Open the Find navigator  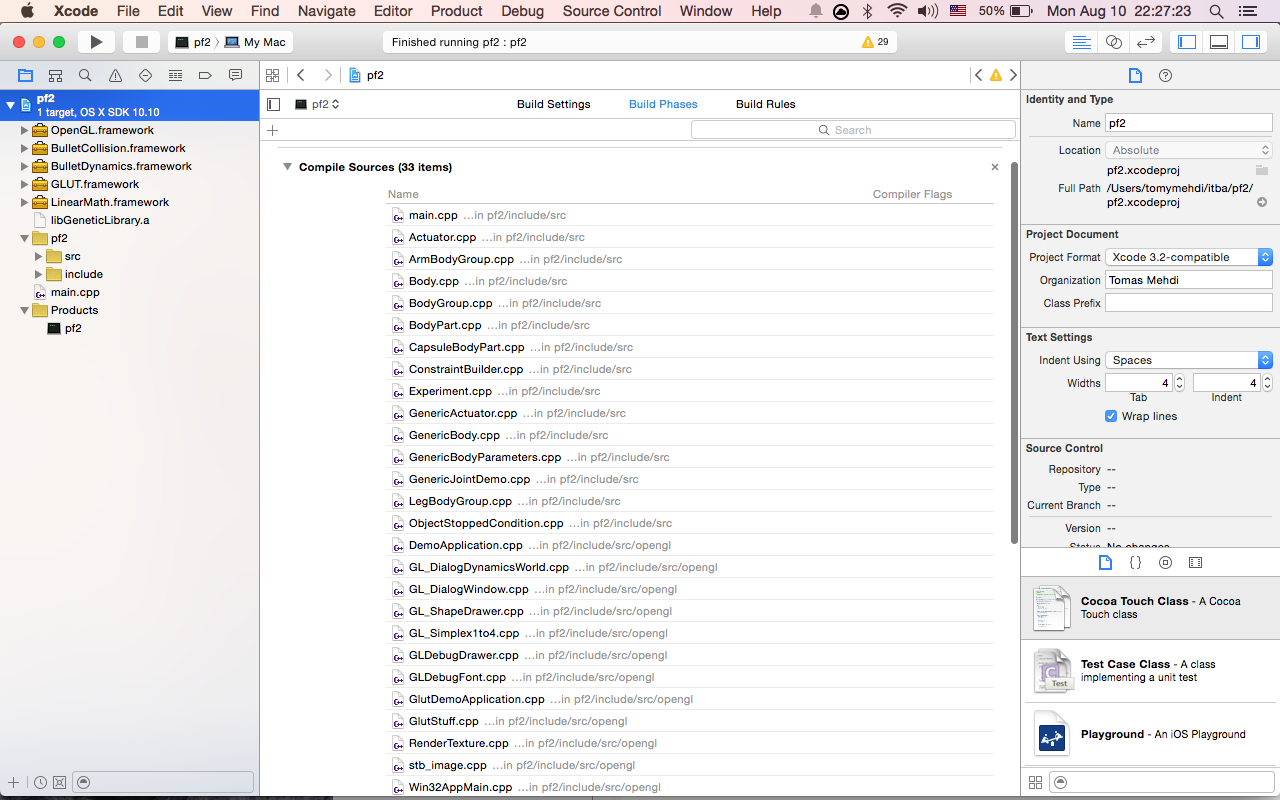pos(85,75)
